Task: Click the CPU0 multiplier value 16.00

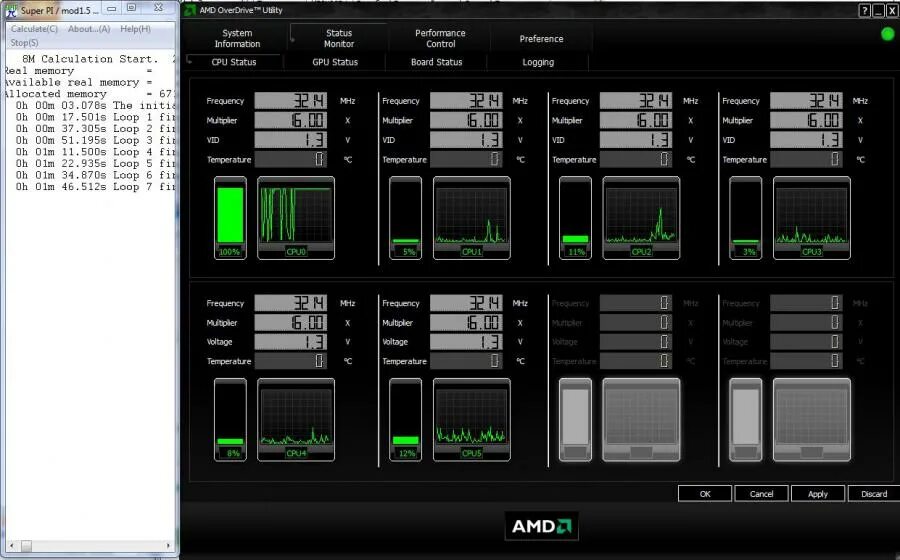Action: click(290, 120)
